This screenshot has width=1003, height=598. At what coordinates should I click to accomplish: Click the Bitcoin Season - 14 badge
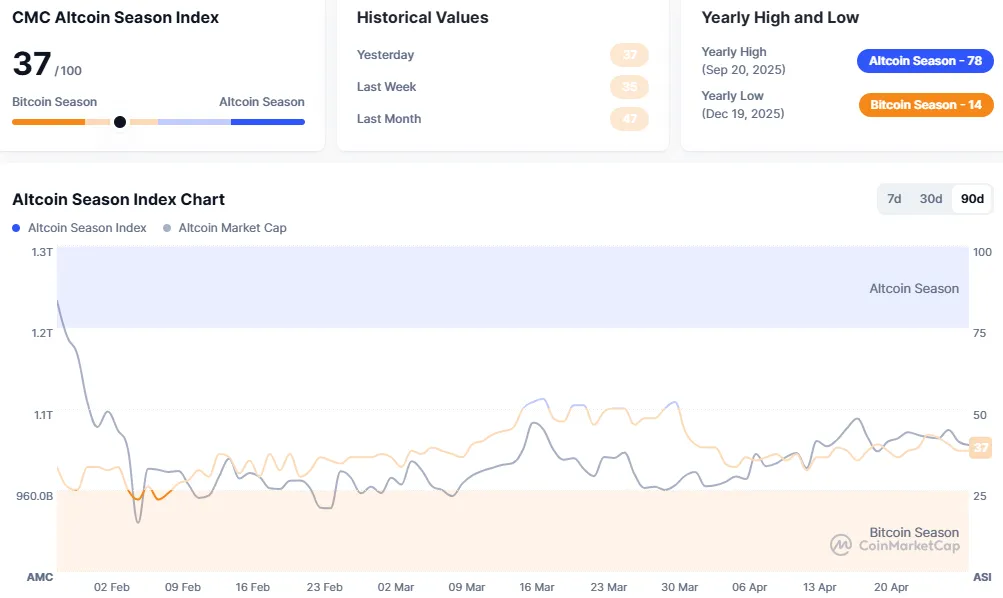(926, 105)
